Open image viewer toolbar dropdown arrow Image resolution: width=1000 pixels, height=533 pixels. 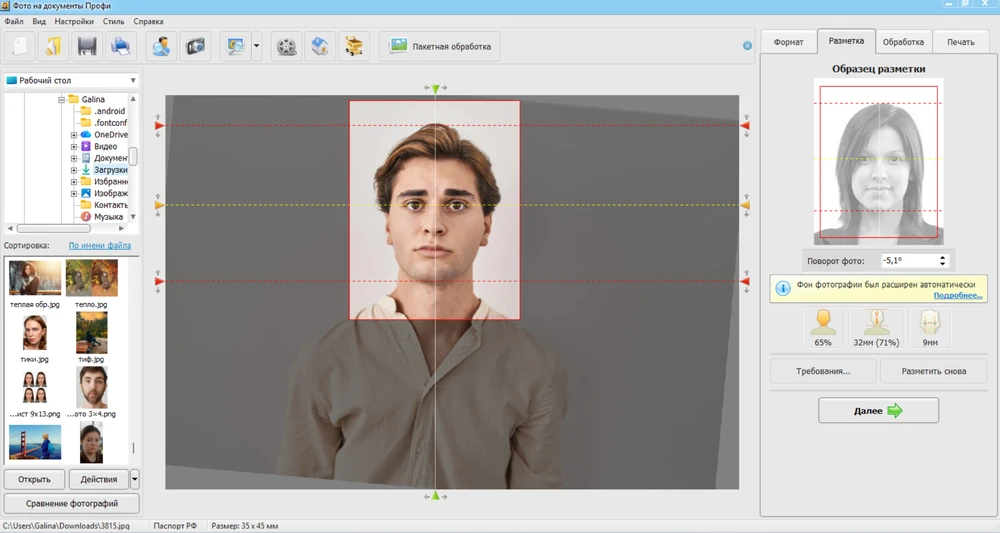click(x=256, y=46)
